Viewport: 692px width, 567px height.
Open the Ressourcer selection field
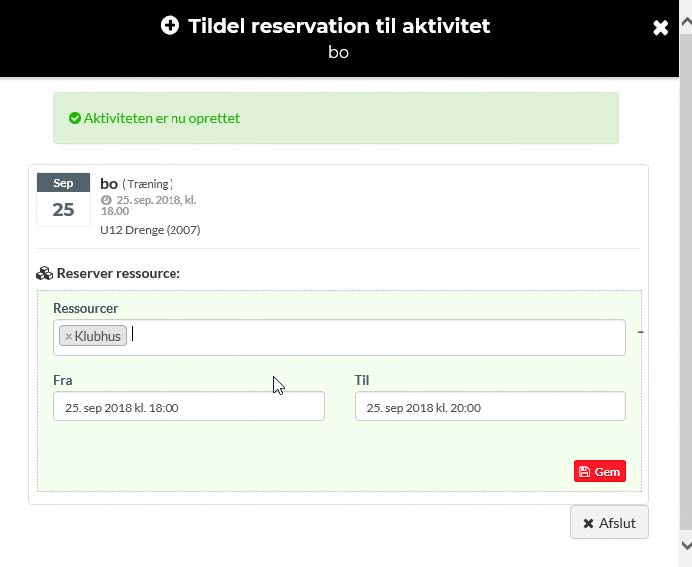click(x=339, y=338)
